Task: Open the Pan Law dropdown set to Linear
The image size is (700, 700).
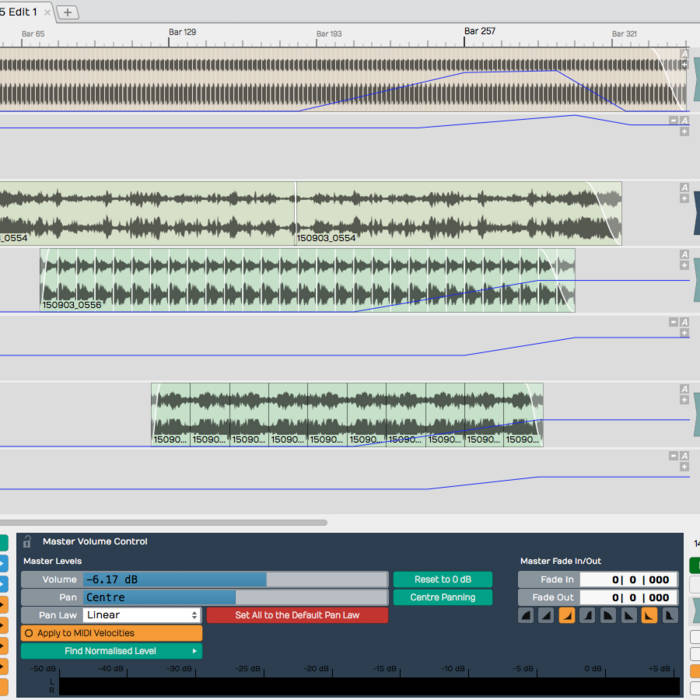Action: coord(141,615)
